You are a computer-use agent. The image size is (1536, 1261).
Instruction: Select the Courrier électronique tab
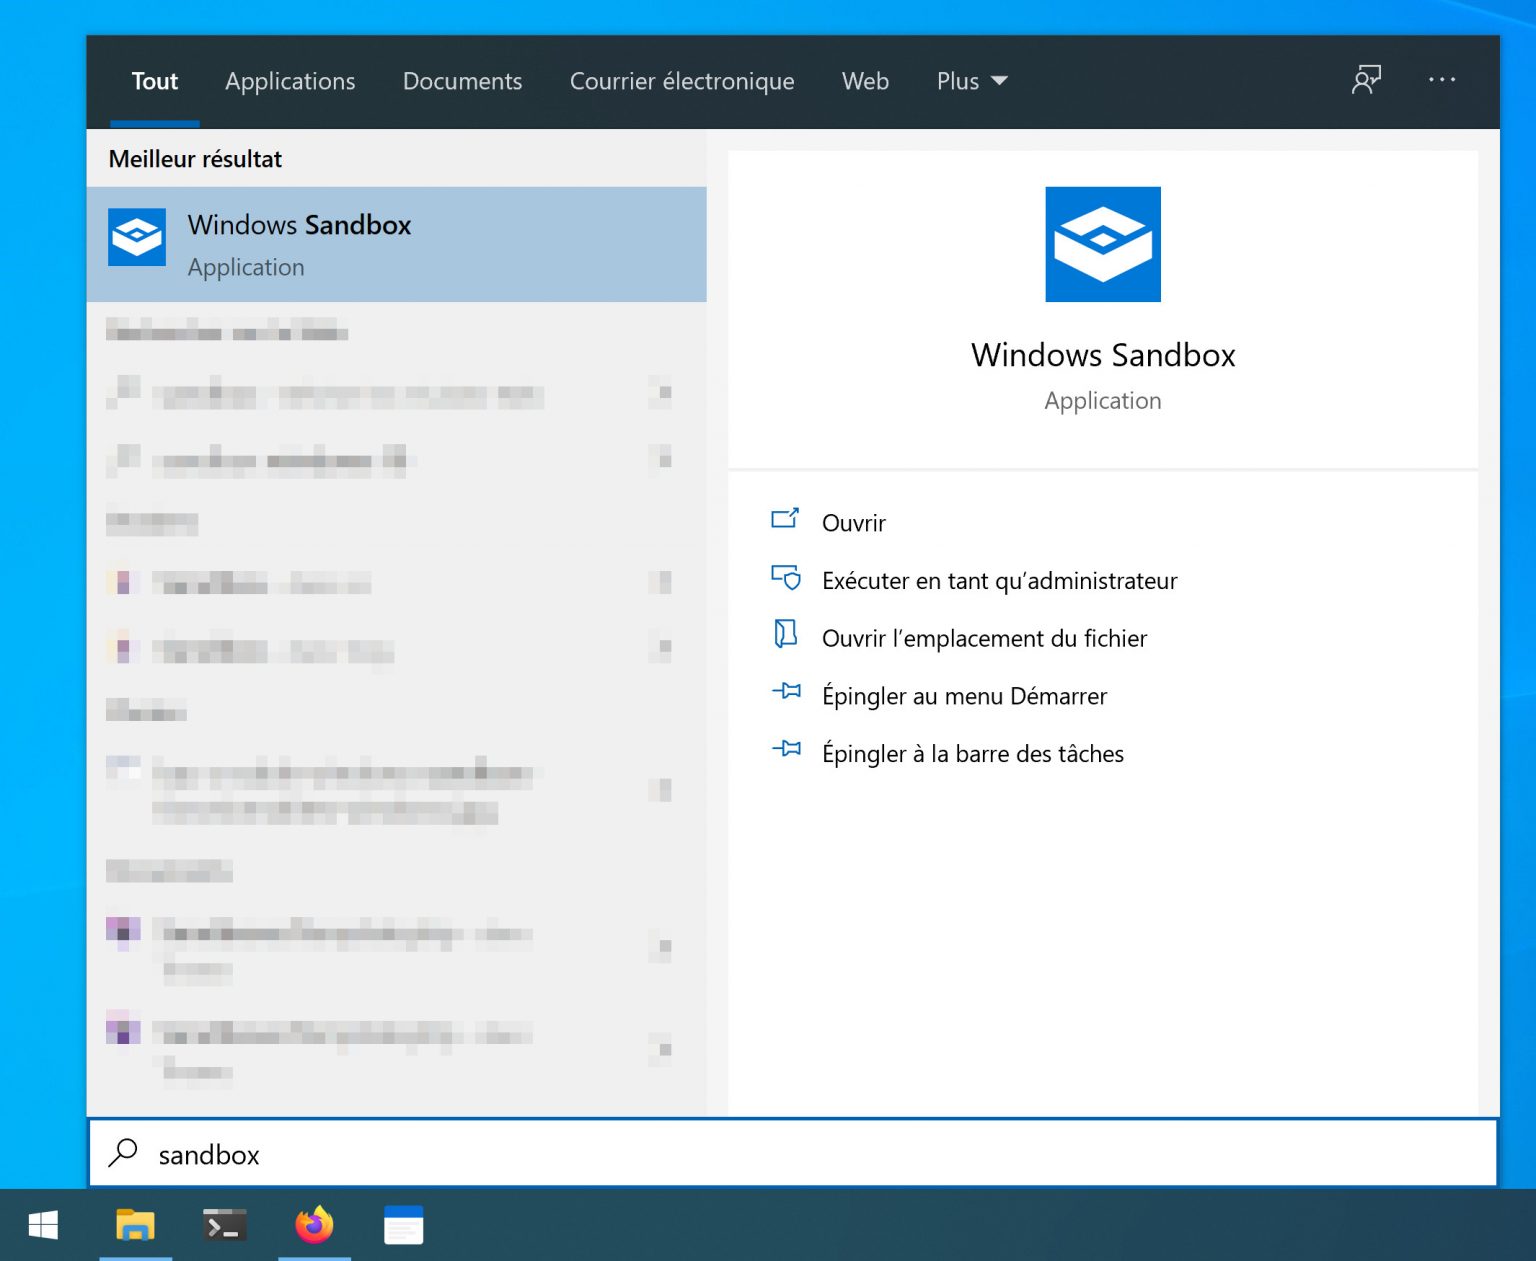[x=682, y=81]
